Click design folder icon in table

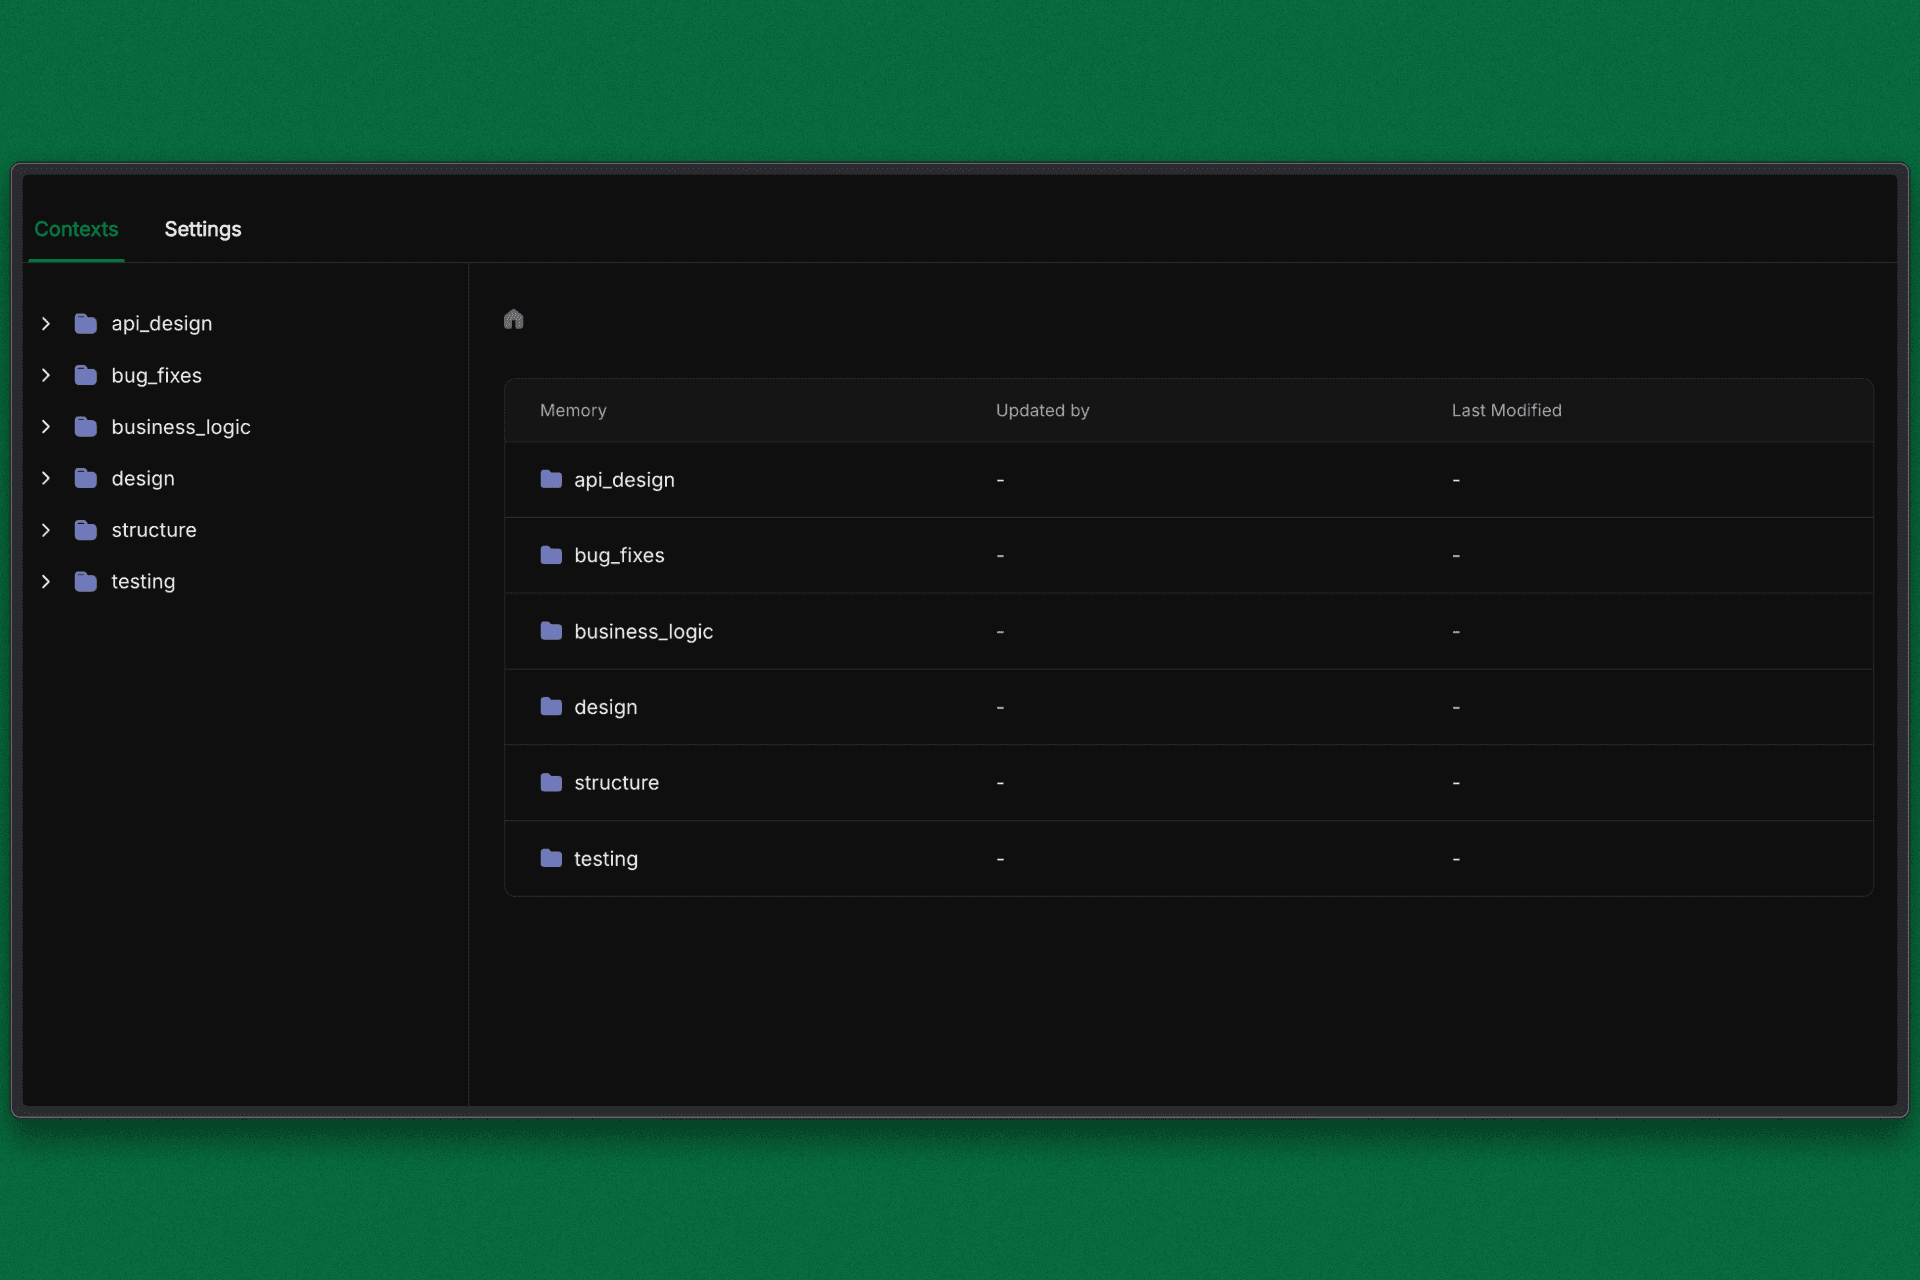click(551, 707)
